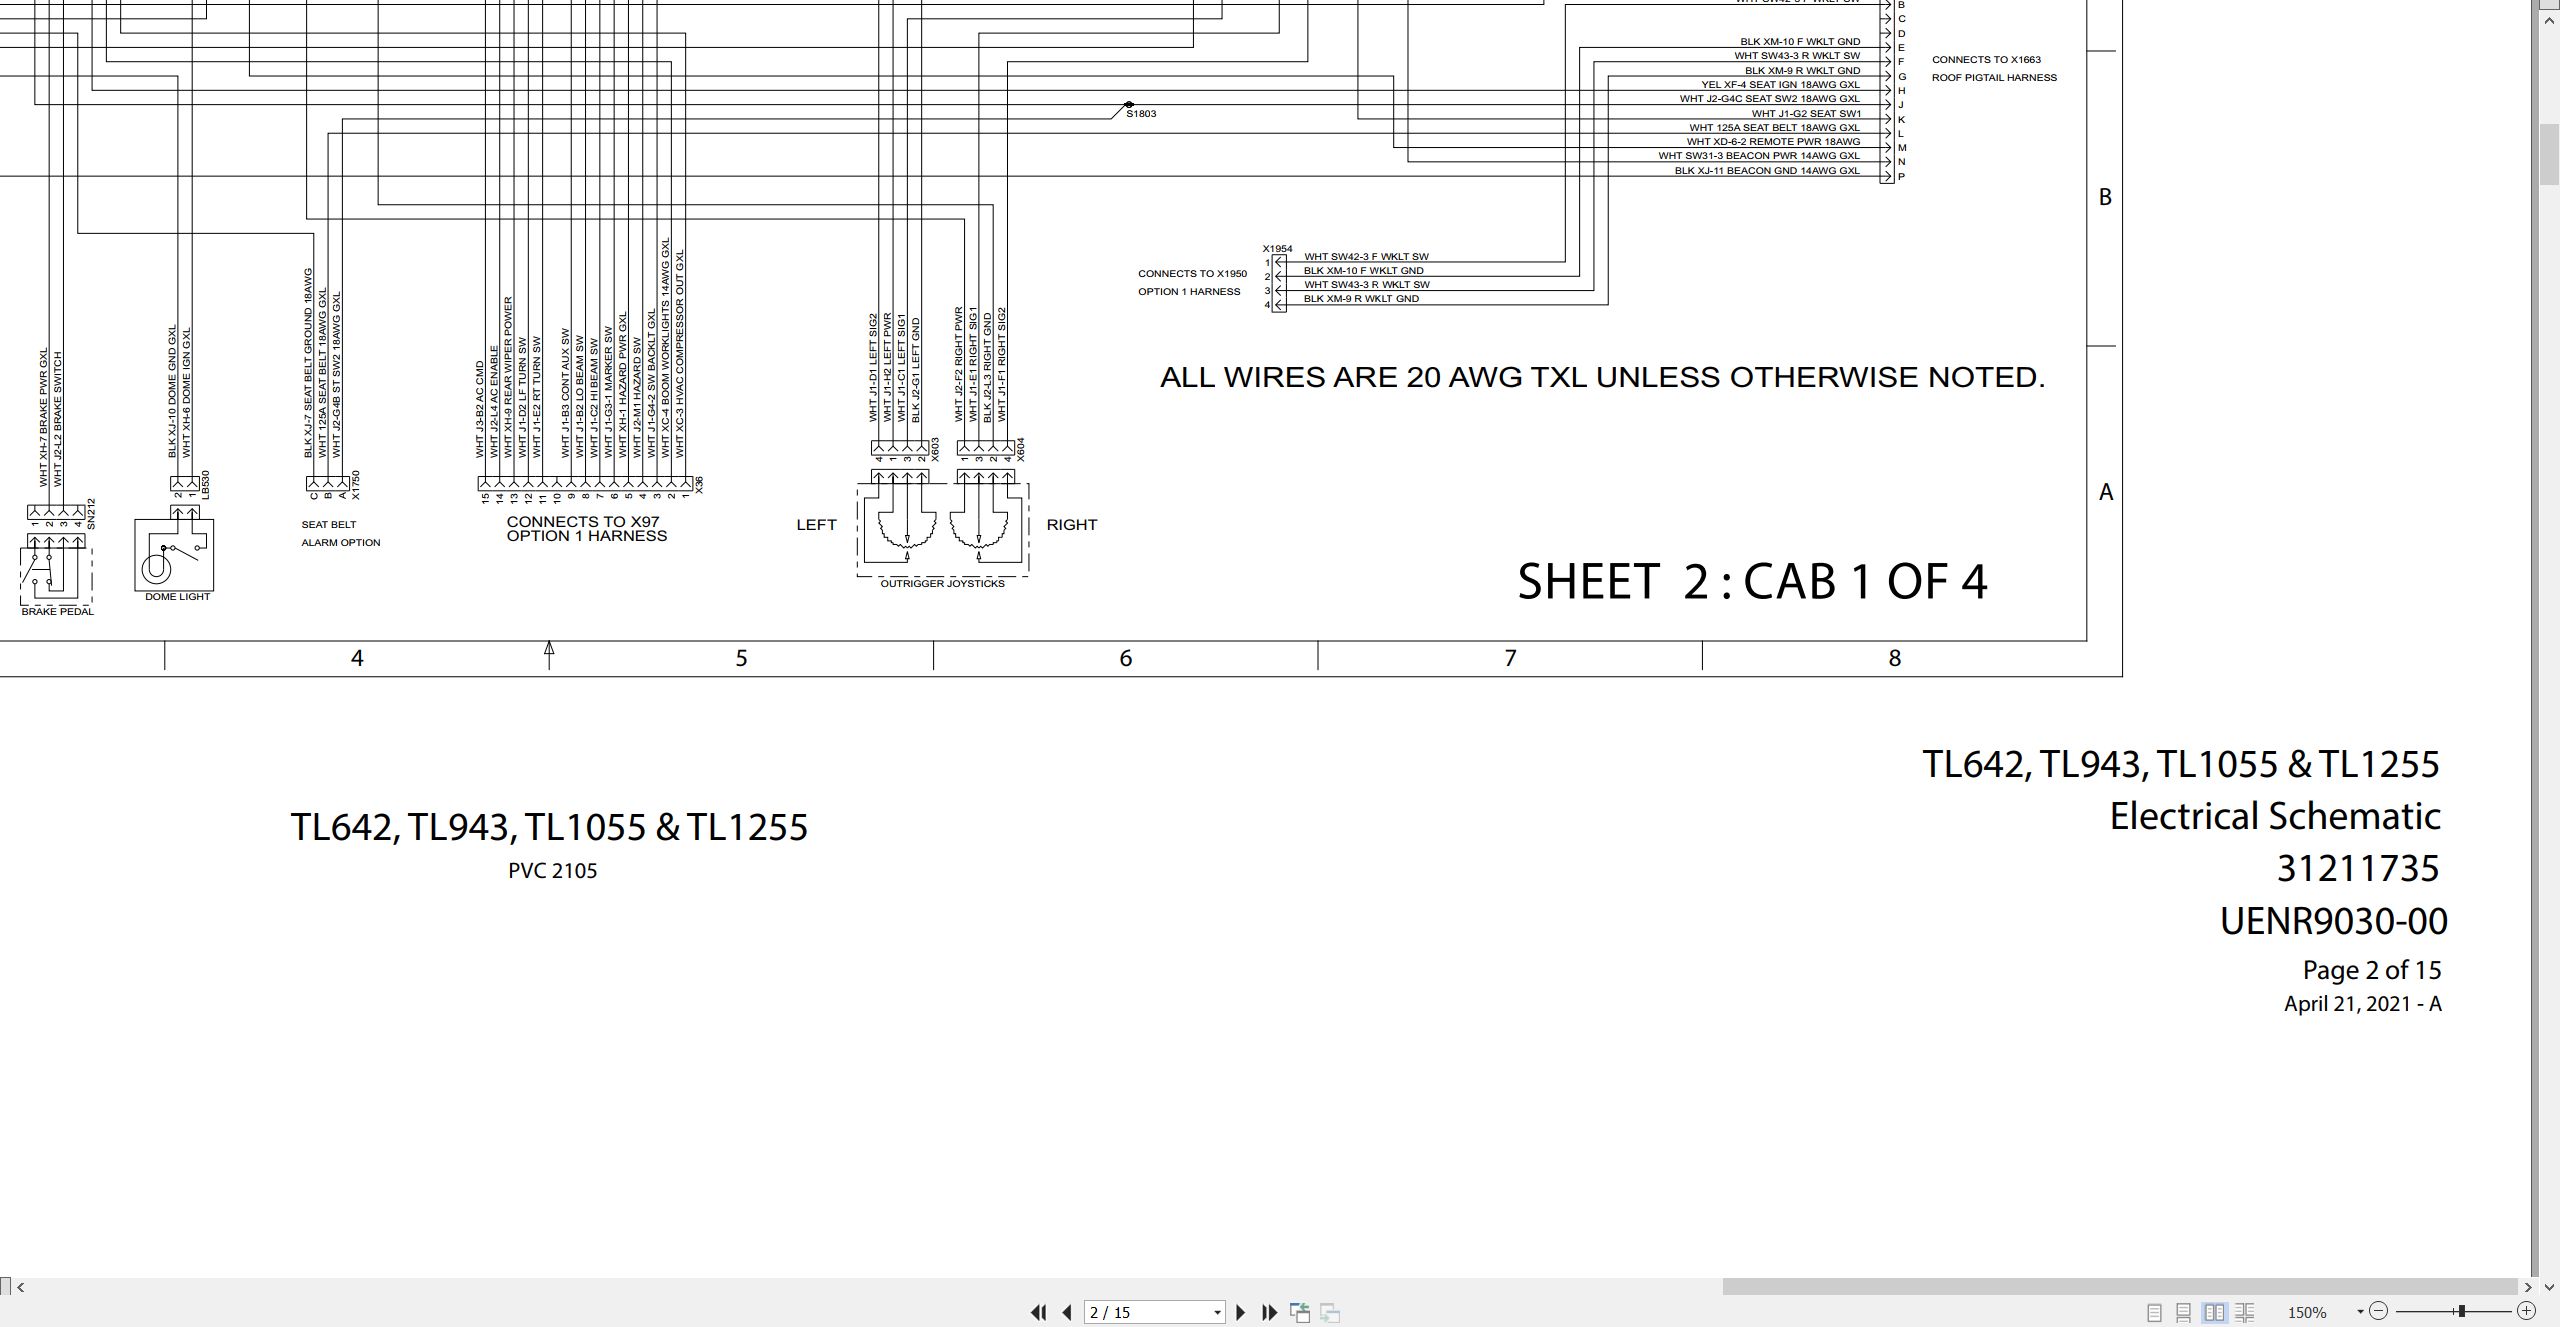Click the vertical scrollbar thumb
This screenshot has height=1327, width=2560.
(x=2550, y=155)
